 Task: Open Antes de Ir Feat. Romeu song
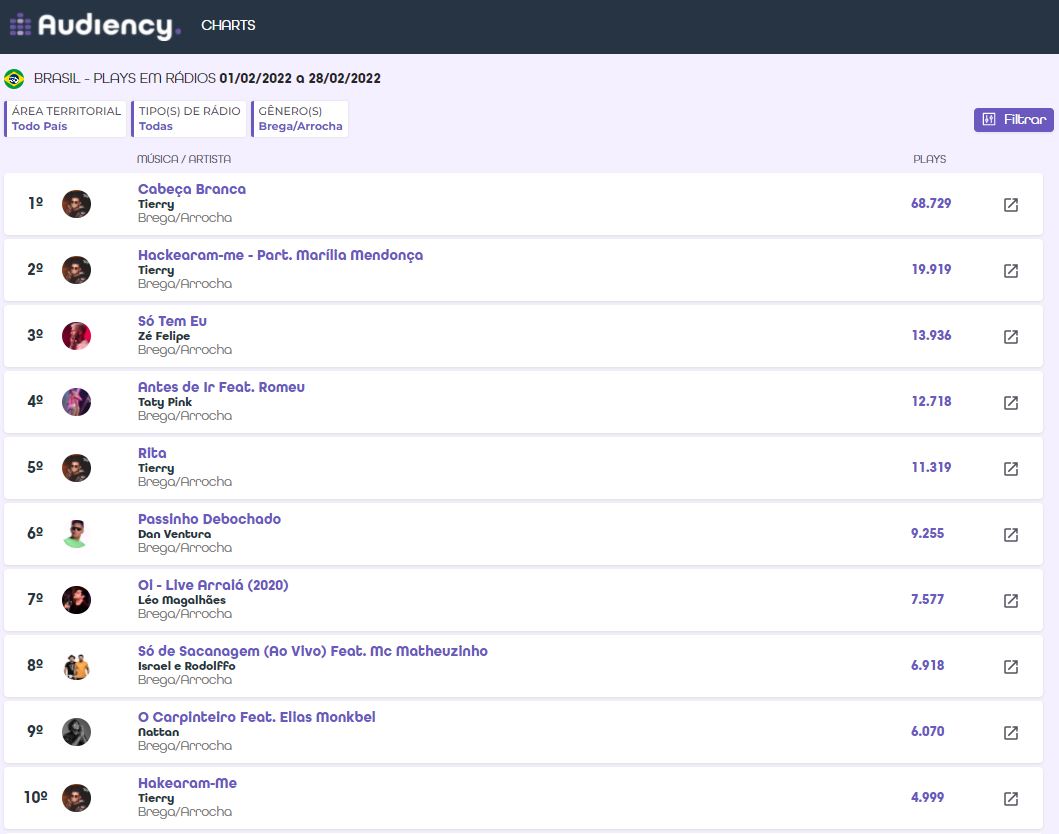[221, 387]
